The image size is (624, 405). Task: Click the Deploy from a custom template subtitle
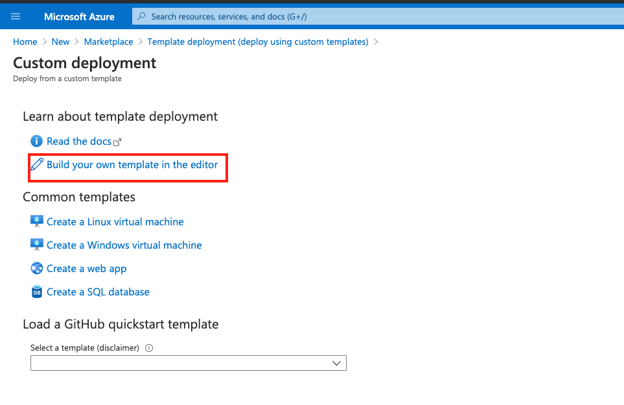click(x=67, y=79)
